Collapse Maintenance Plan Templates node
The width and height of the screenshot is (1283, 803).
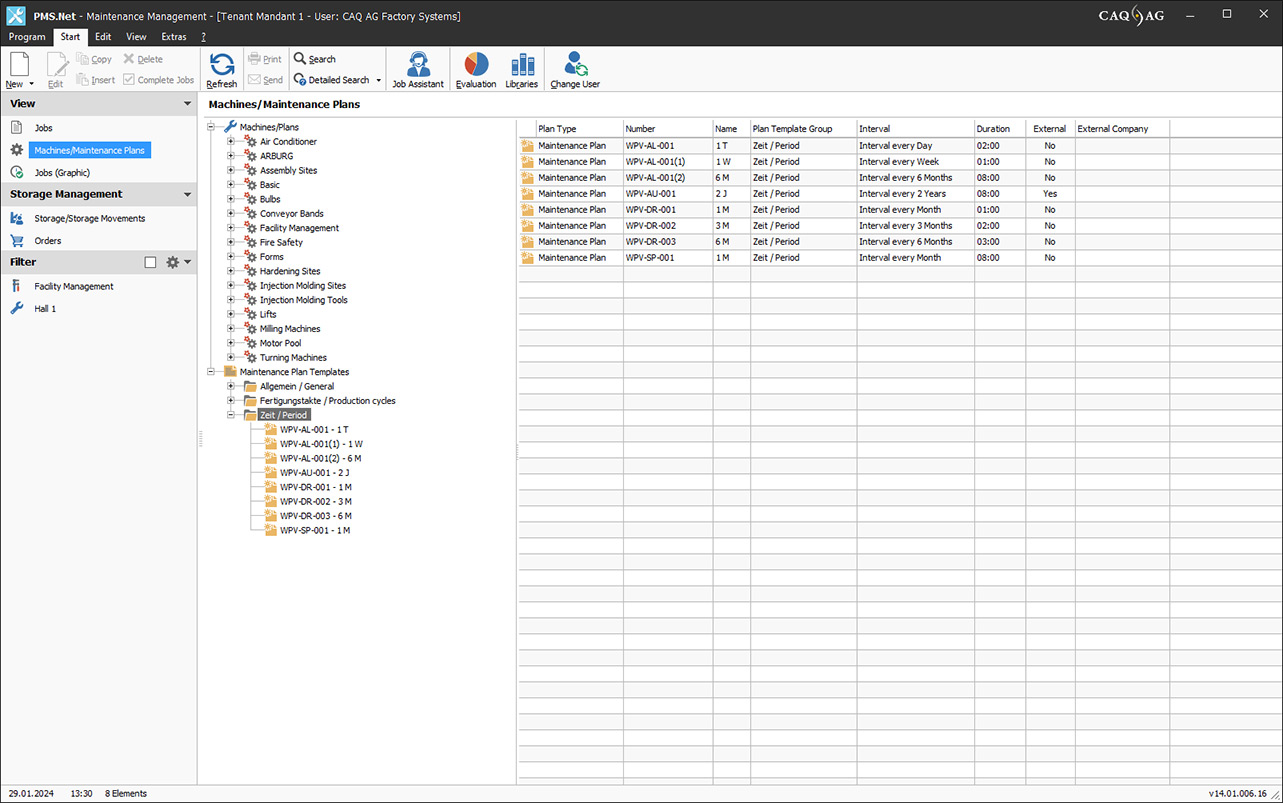(211, 372)
